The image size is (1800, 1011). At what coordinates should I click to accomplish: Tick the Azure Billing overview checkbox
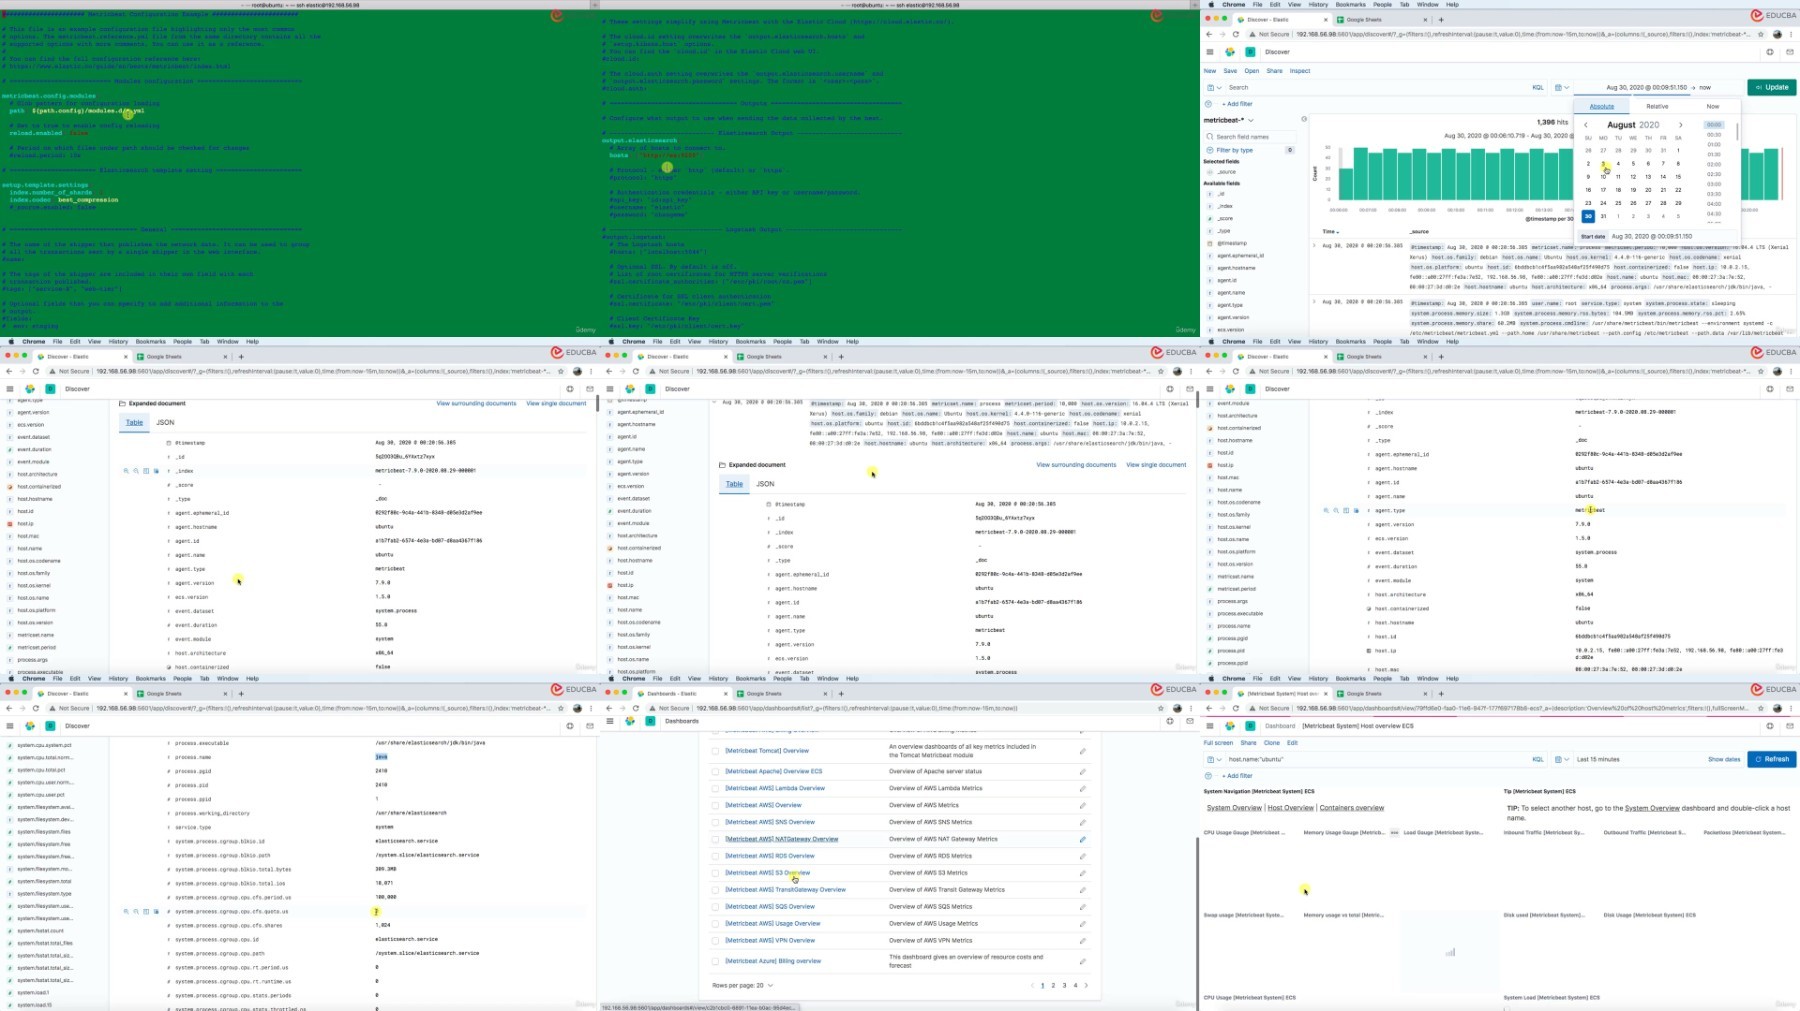click(x=715, y=962)
